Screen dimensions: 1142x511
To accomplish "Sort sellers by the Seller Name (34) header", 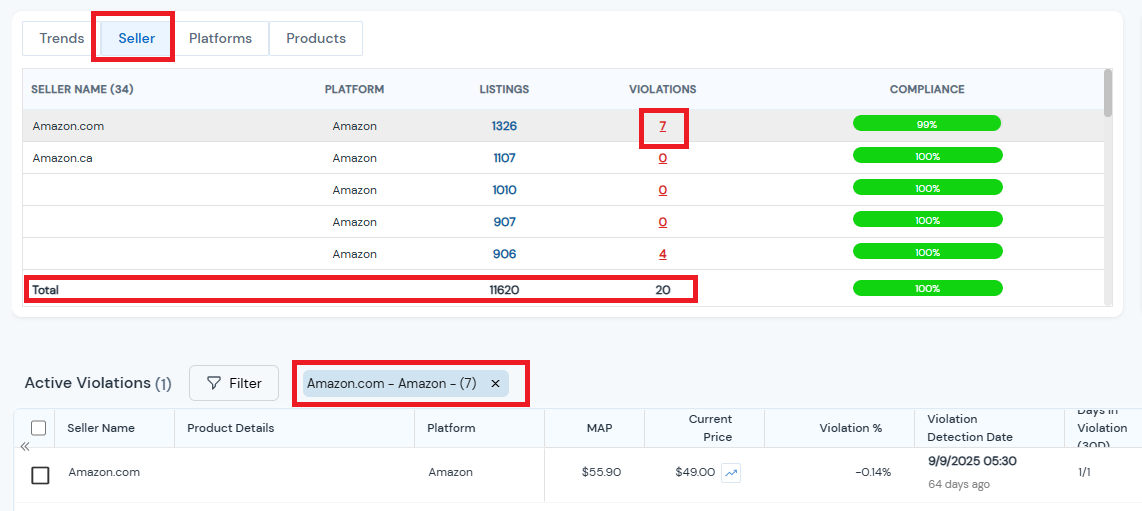I will (x=82, y=89).
